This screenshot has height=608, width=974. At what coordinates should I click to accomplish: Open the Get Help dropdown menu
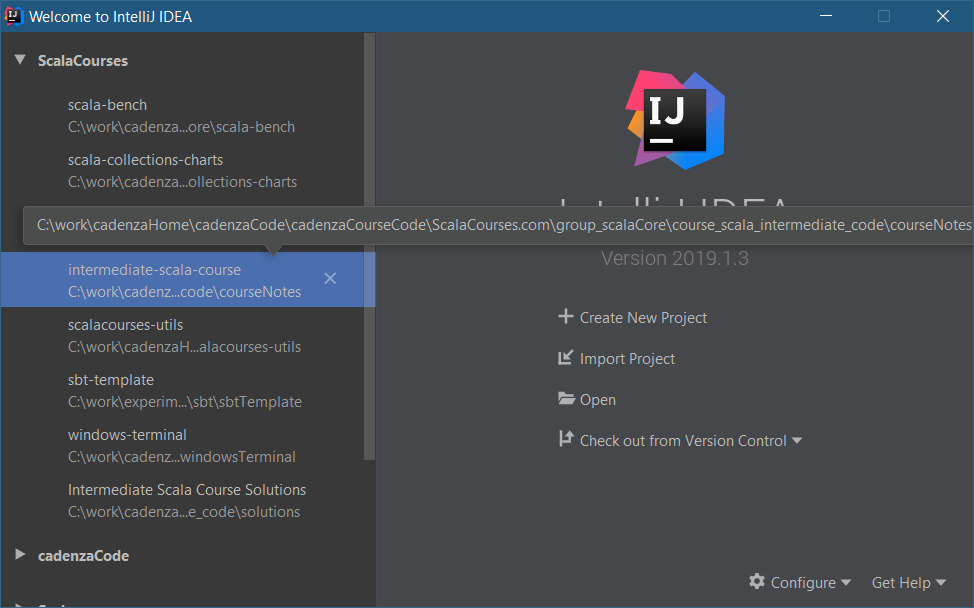point(909,583)
